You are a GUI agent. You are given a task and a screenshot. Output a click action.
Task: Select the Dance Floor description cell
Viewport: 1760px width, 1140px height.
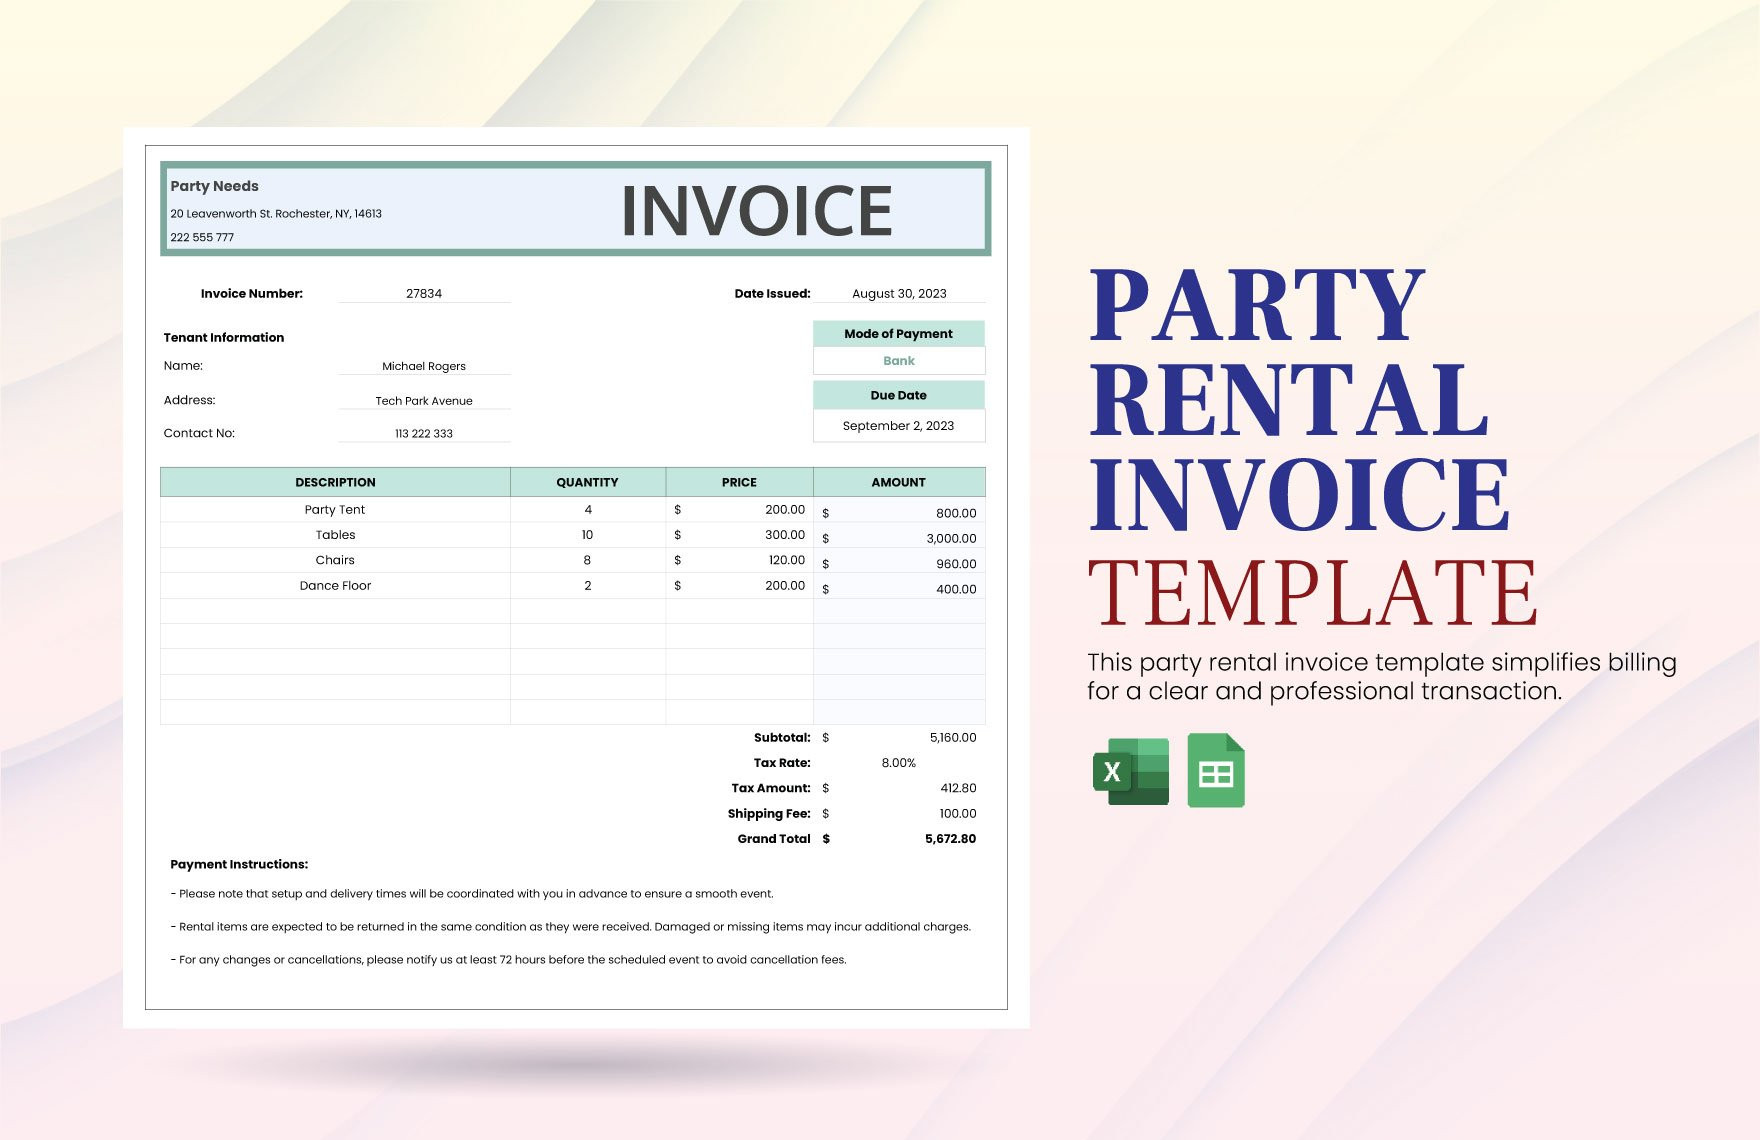(335, 586)
